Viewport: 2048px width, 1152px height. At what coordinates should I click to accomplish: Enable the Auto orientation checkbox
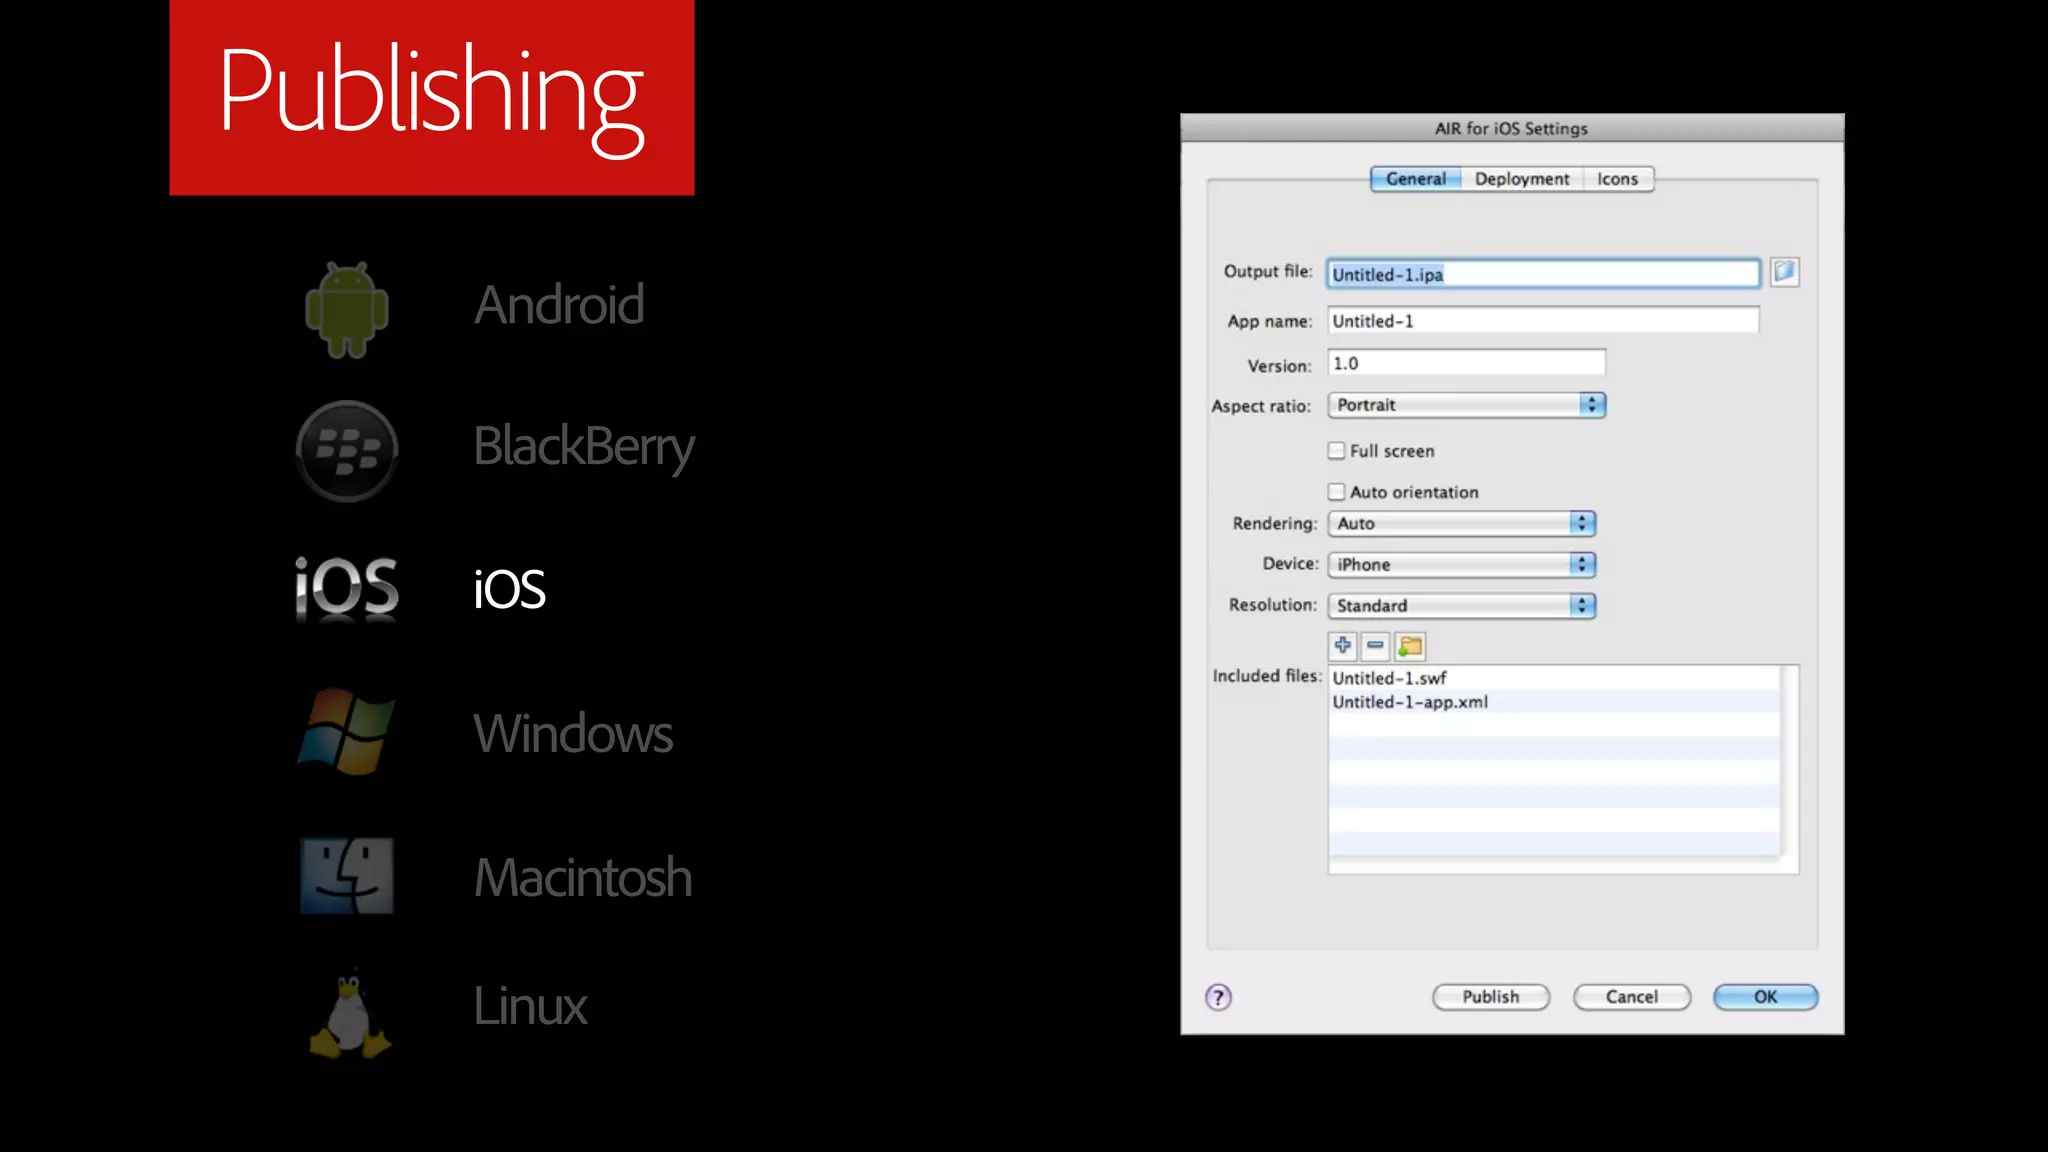(1337, 491)
